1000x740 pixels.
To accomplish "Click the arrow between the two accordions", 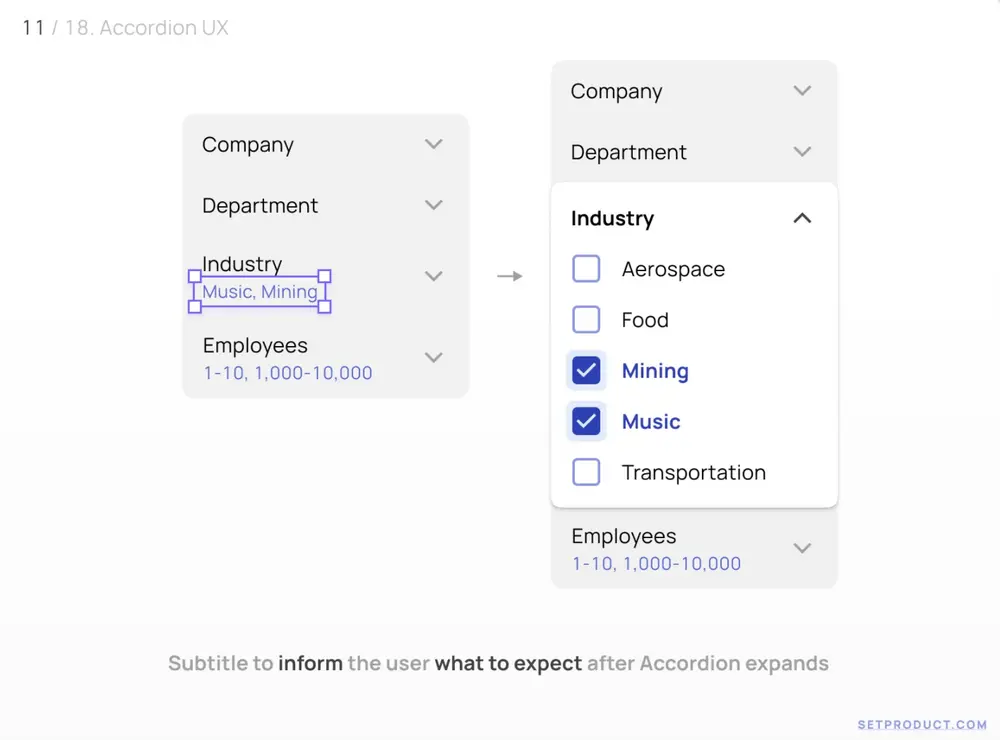I will click(510, 276).
